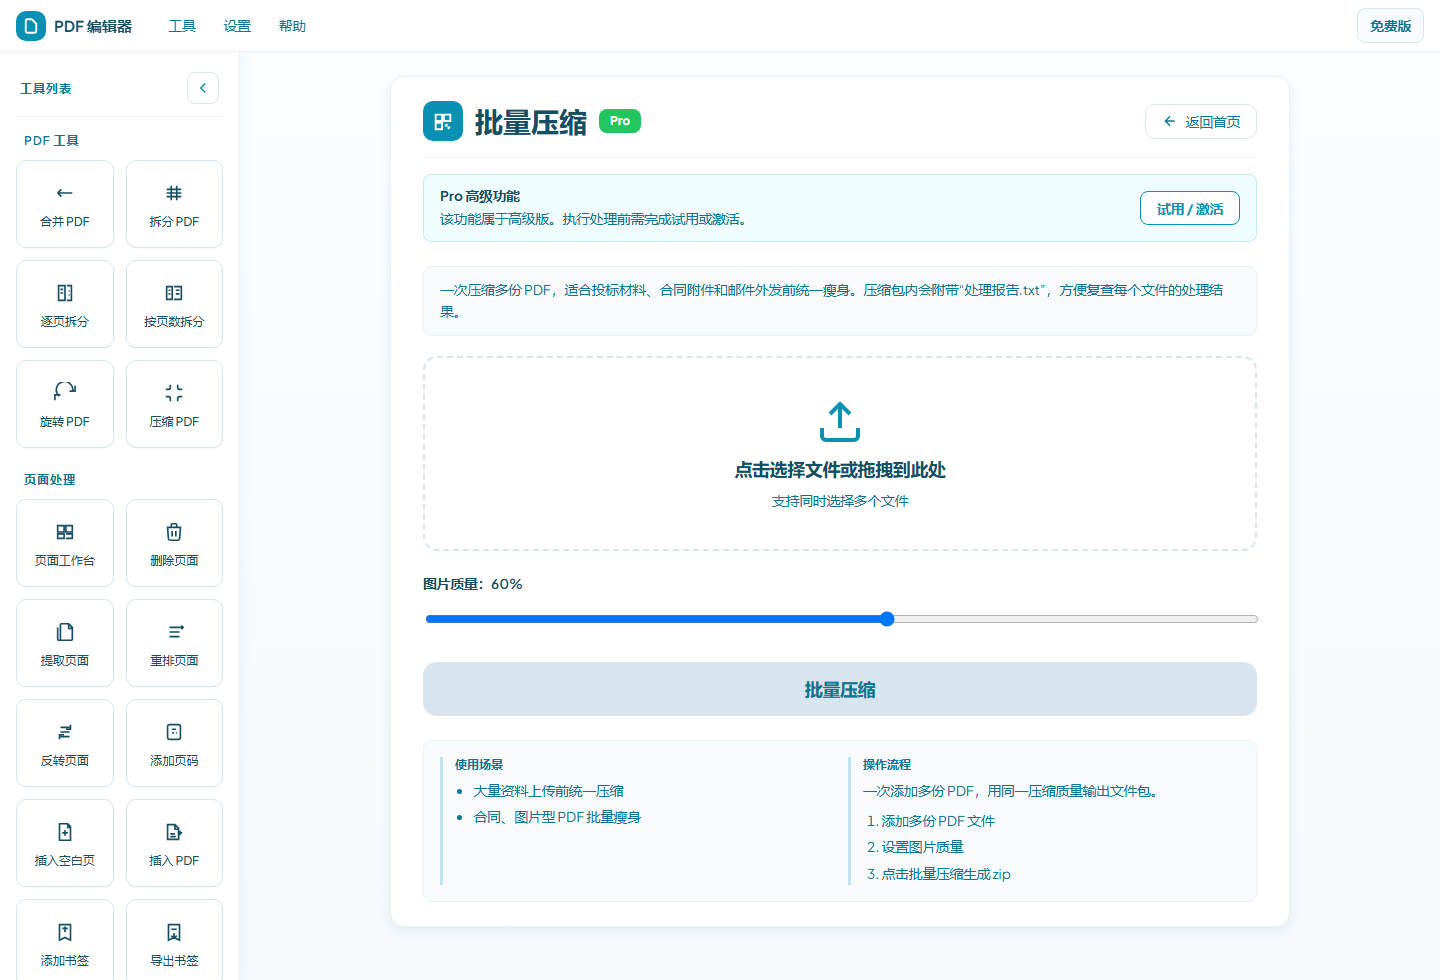The width and height of the screenshot is (1440, 980).
Task: Open the Extract Pages tool (提取页面)
Action: coord(65,643)
